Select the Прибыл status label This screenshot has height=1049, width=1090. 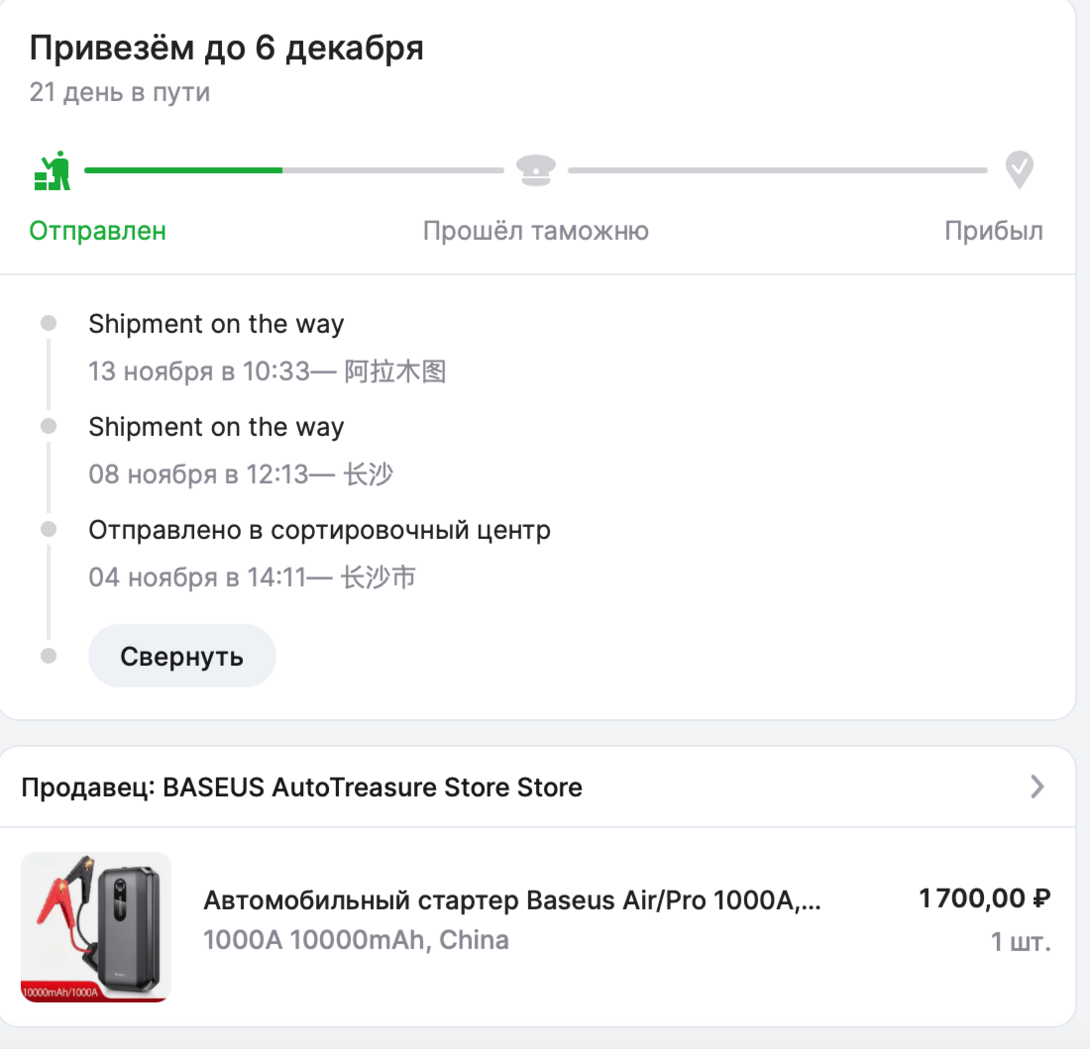click(993, 232)
